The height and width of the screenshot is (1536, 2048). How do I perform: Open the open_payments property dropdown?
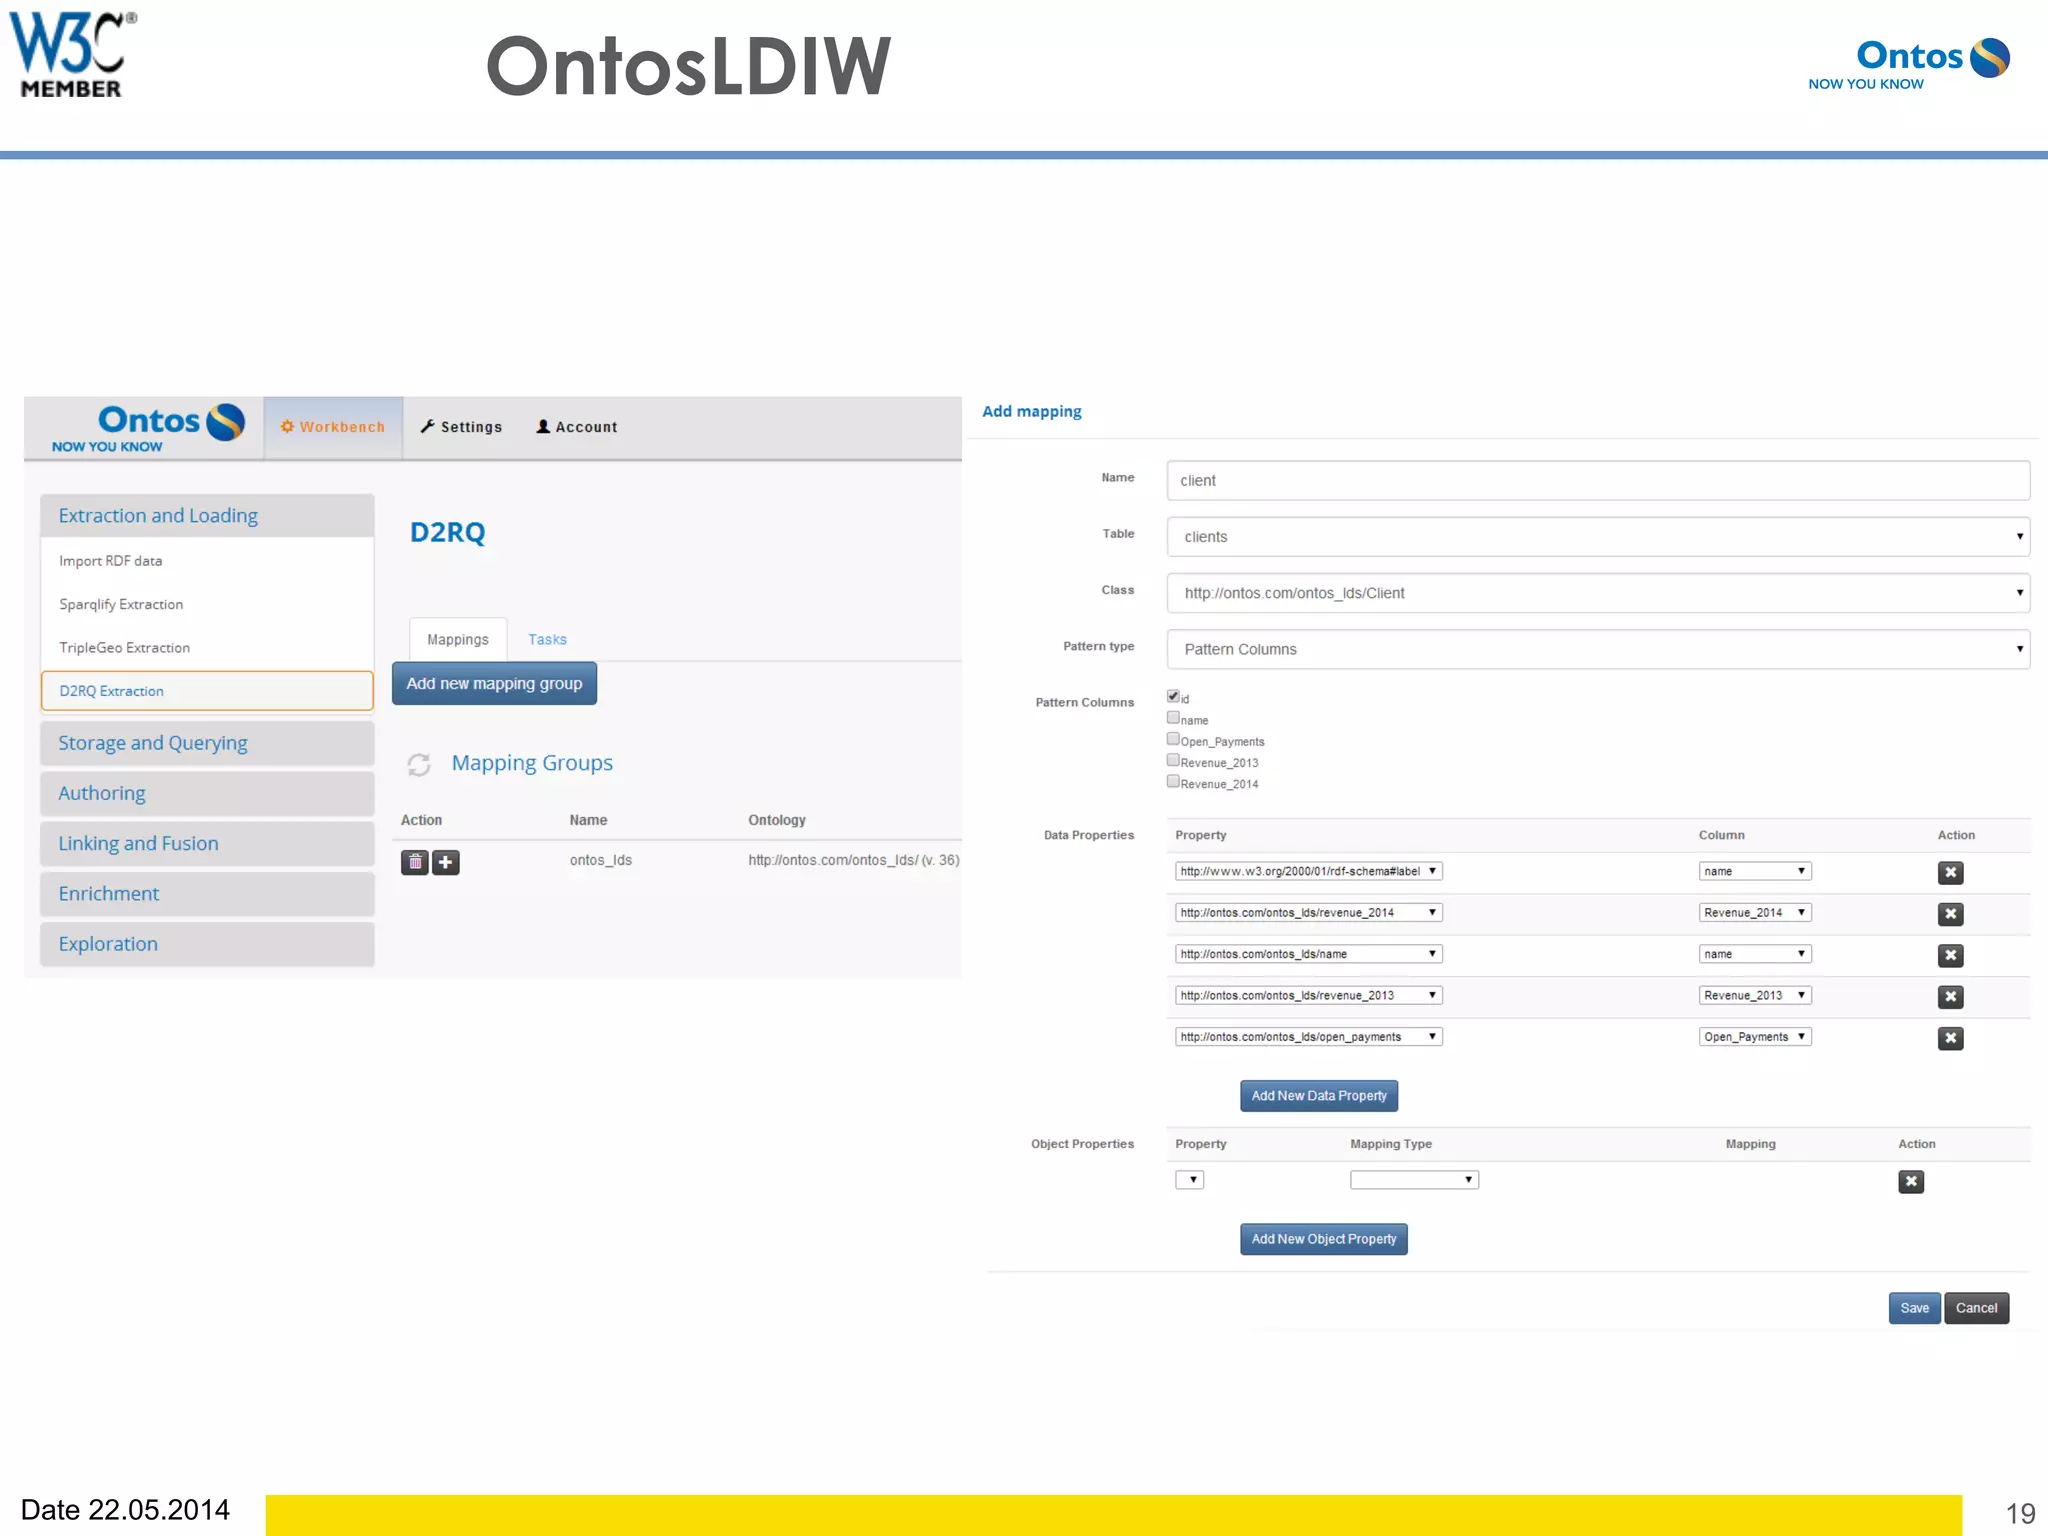1309,1037
